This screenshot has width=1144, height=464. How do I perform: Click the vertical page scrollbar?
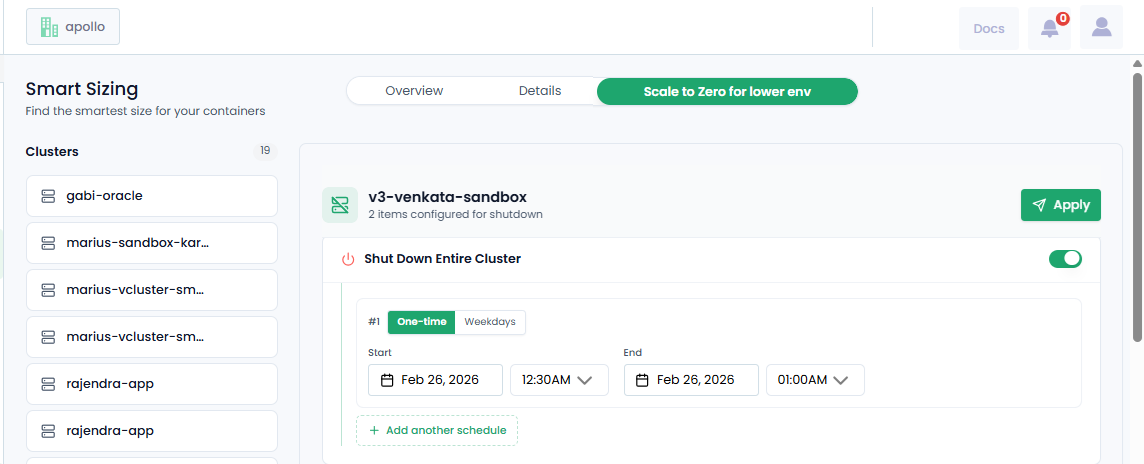1137,206
